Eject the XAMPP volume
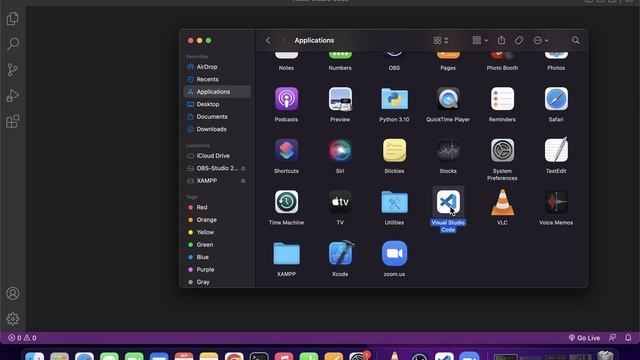Screen dimensions: 640x360 (x=243, y=181)
